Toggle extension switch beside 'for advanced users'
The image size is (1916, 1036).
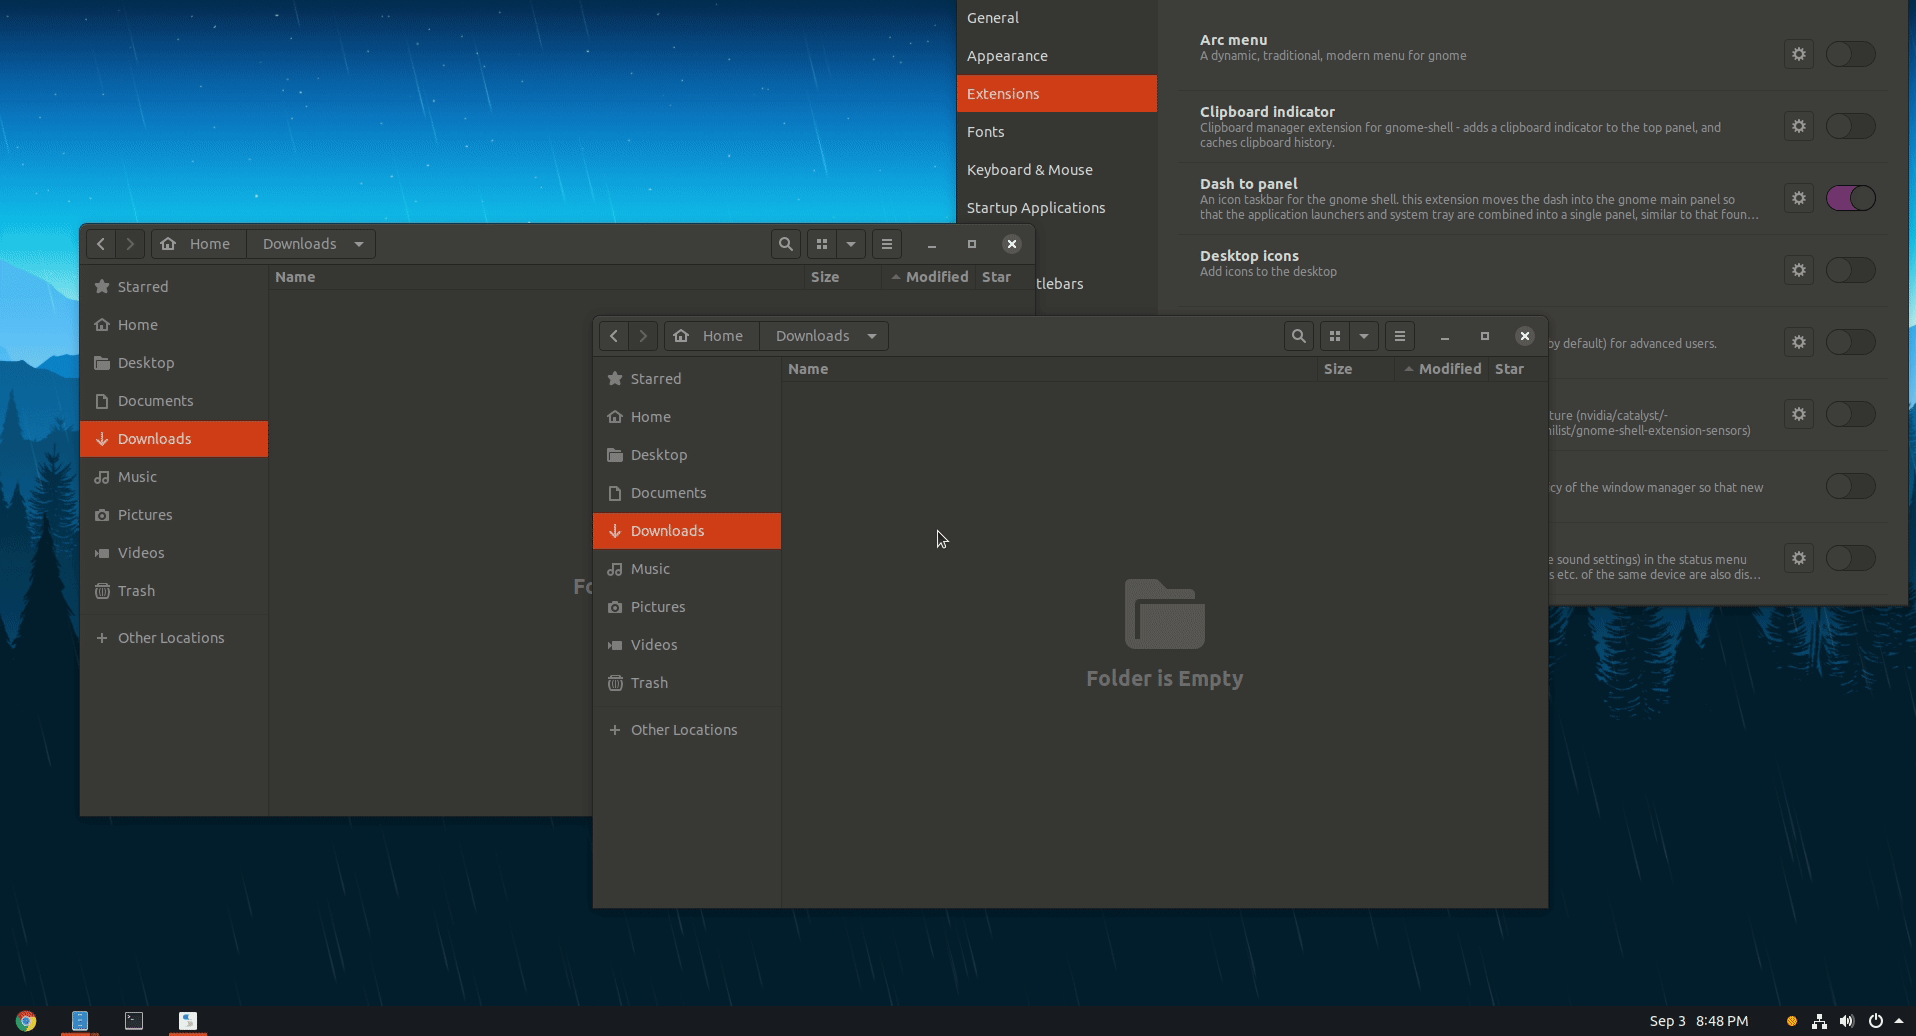point(1850,342)
